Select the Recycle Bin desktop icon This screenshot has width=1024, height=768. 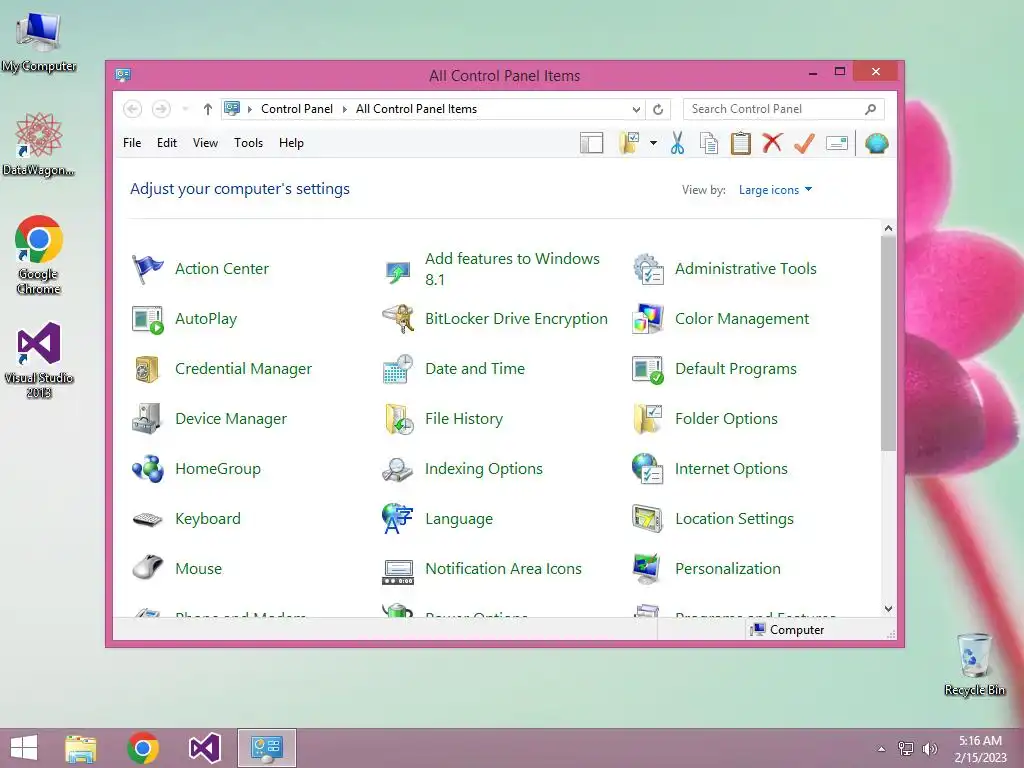coord(974,664)
